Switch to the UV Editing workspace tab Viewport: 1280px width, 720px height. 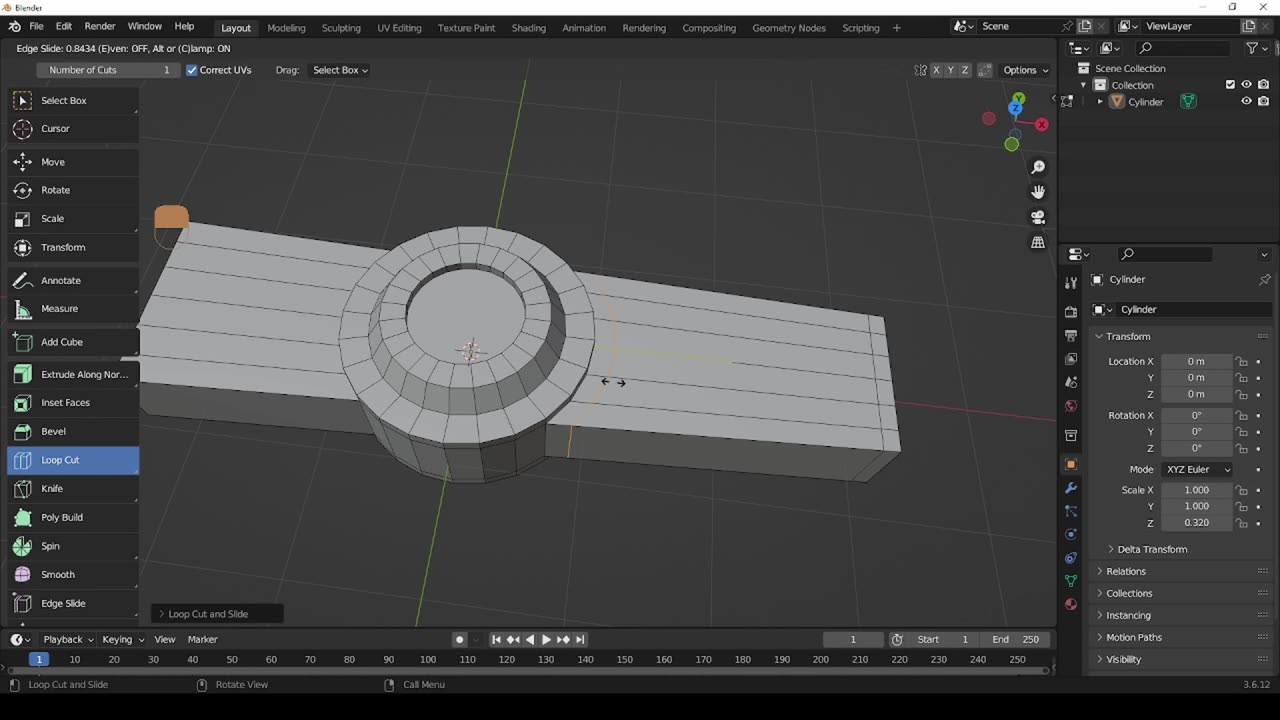[x=399, y=28]
